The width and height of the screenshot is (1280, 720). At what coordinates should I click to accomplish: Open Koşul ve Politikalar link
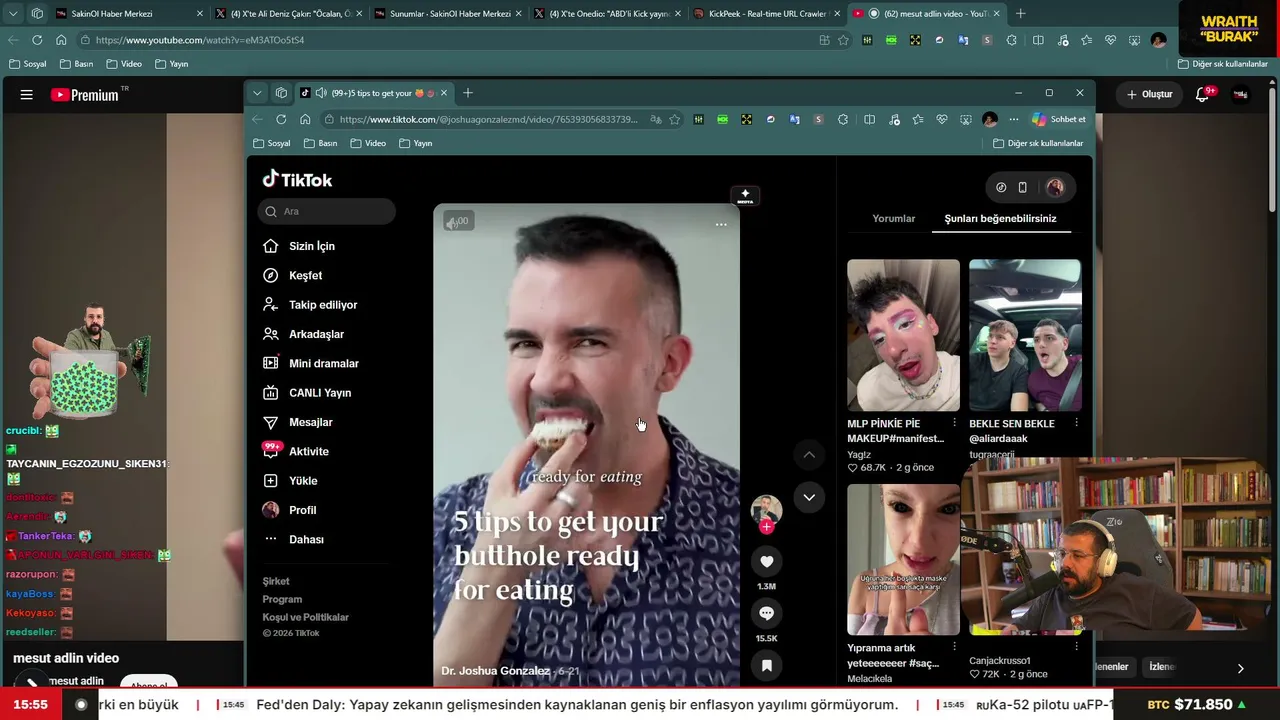pos(305,617)
